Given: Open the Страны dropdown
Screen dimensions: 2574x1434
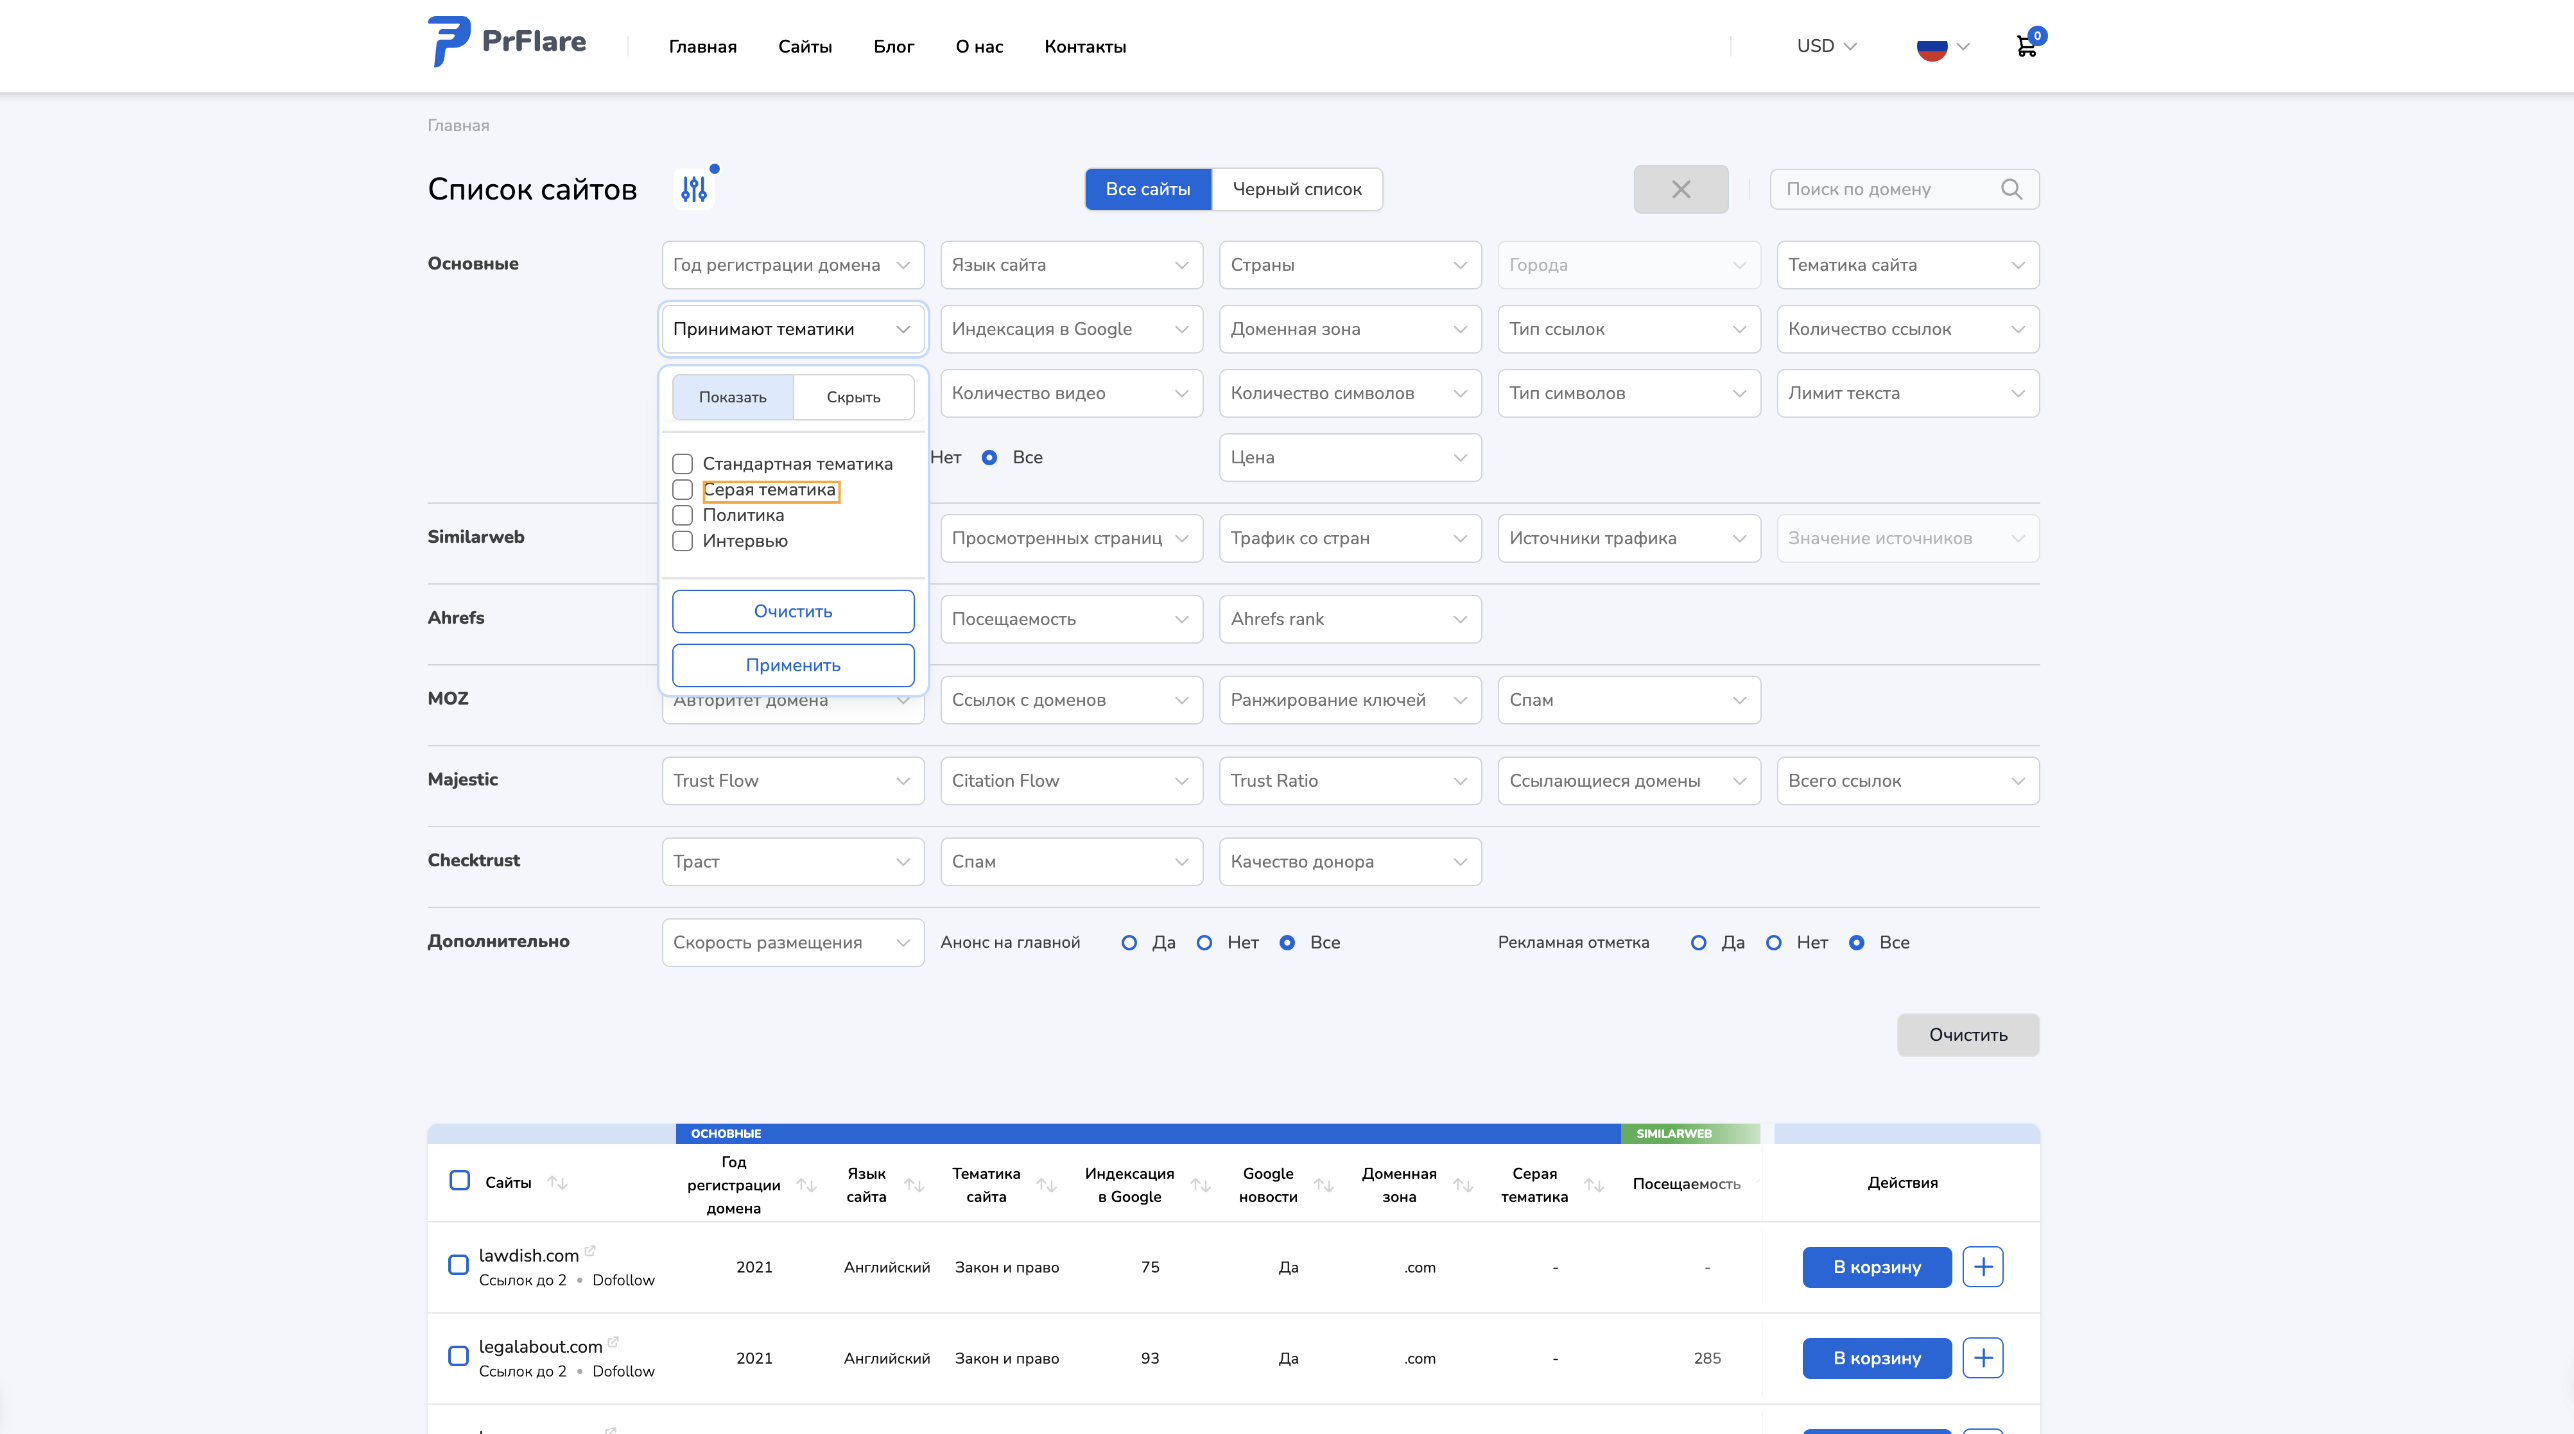Looking at the screenshot, I should [x=1350, y=265].
